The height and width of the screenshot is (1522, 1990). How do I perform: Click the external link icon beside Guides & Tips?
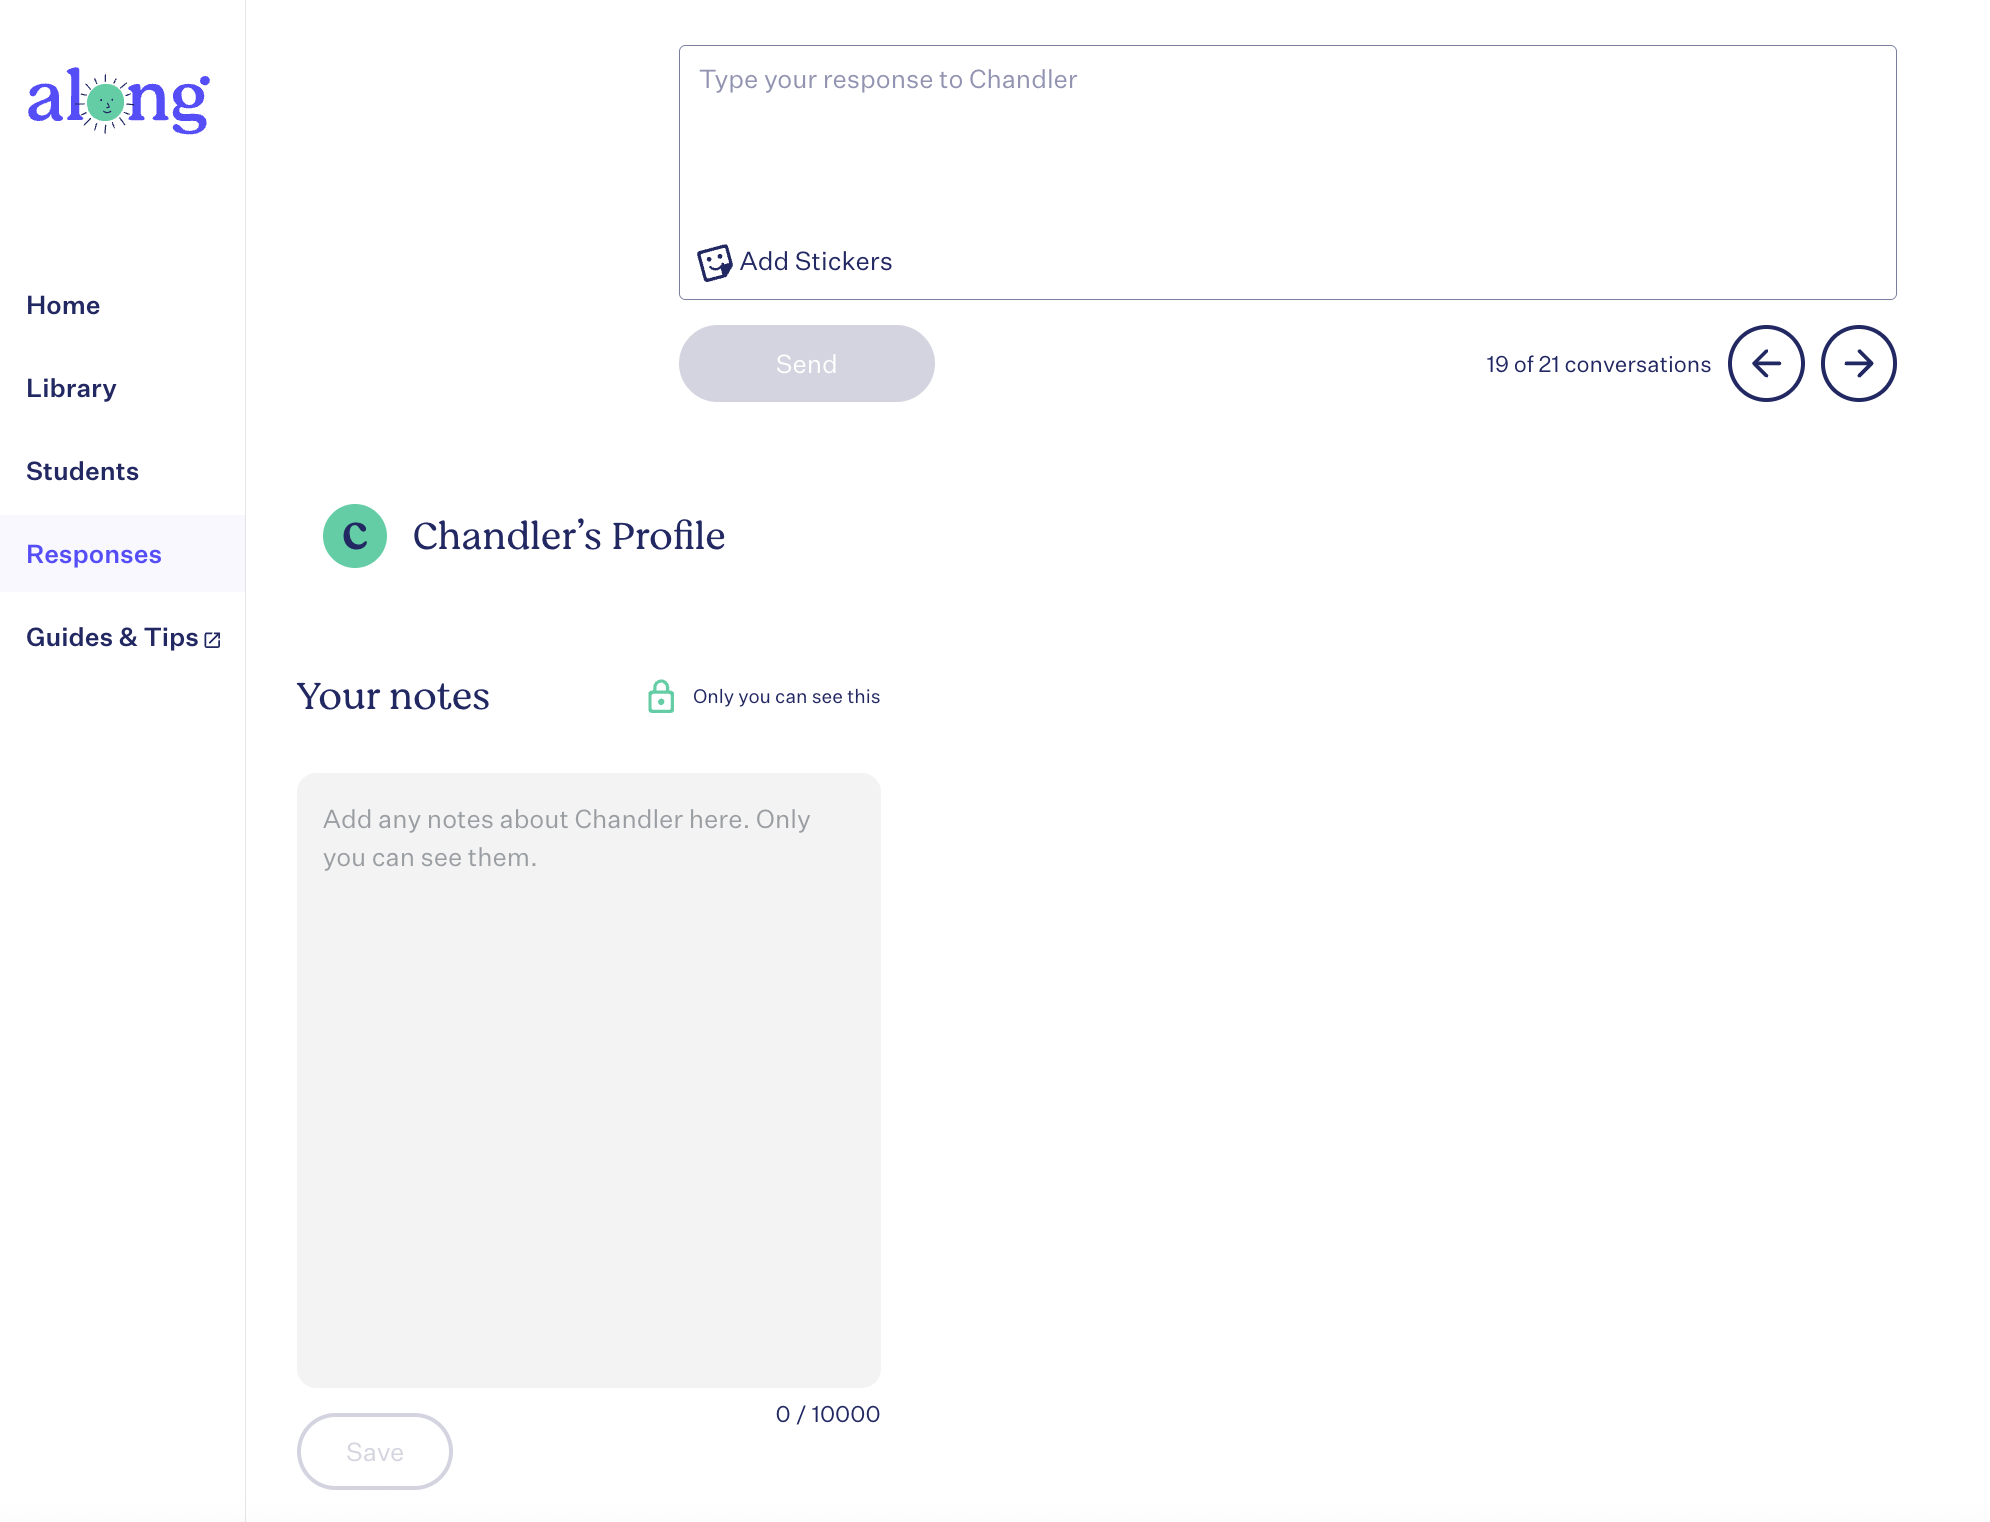click(212, 640)
